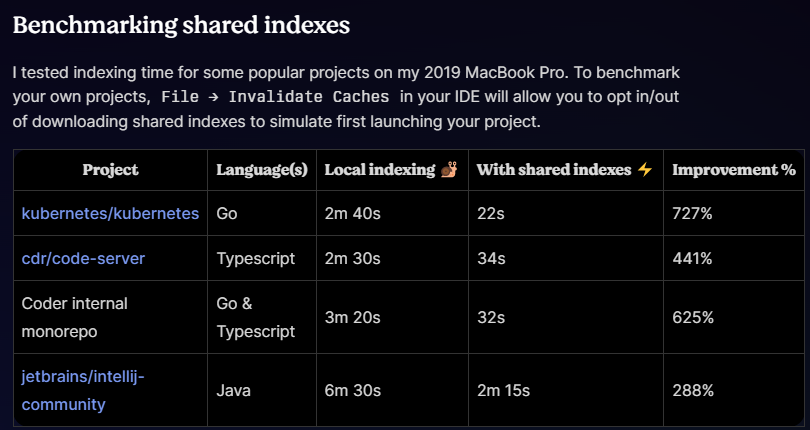
Task: Select the File → Invalidate Caches code text
Action: coord(275,97)
